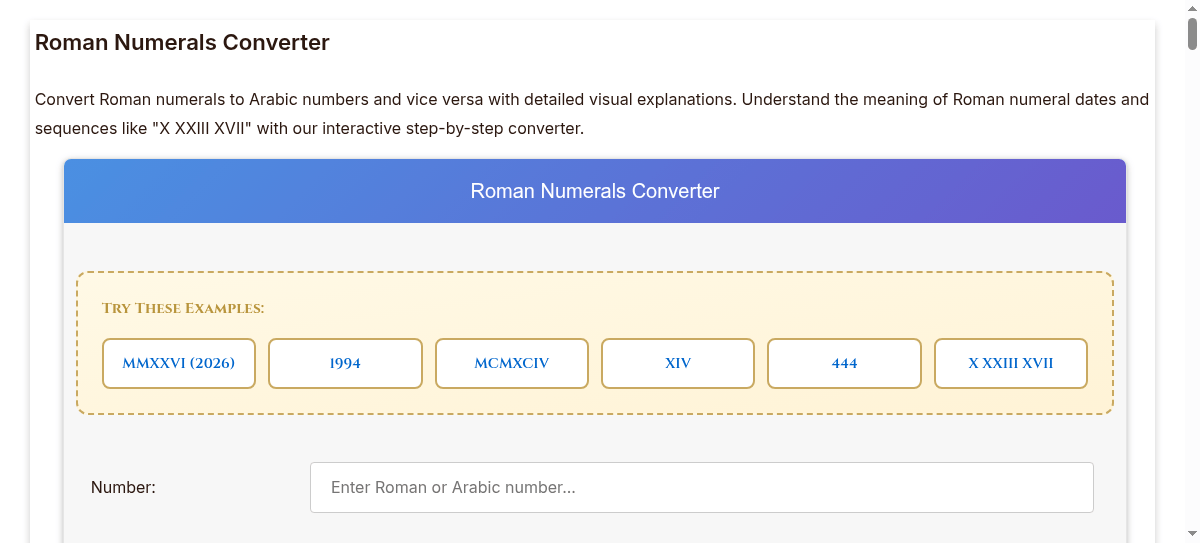Try the MCMXCIV example
This screenshot has height=543, width=1200.
[x=511, y=363]
